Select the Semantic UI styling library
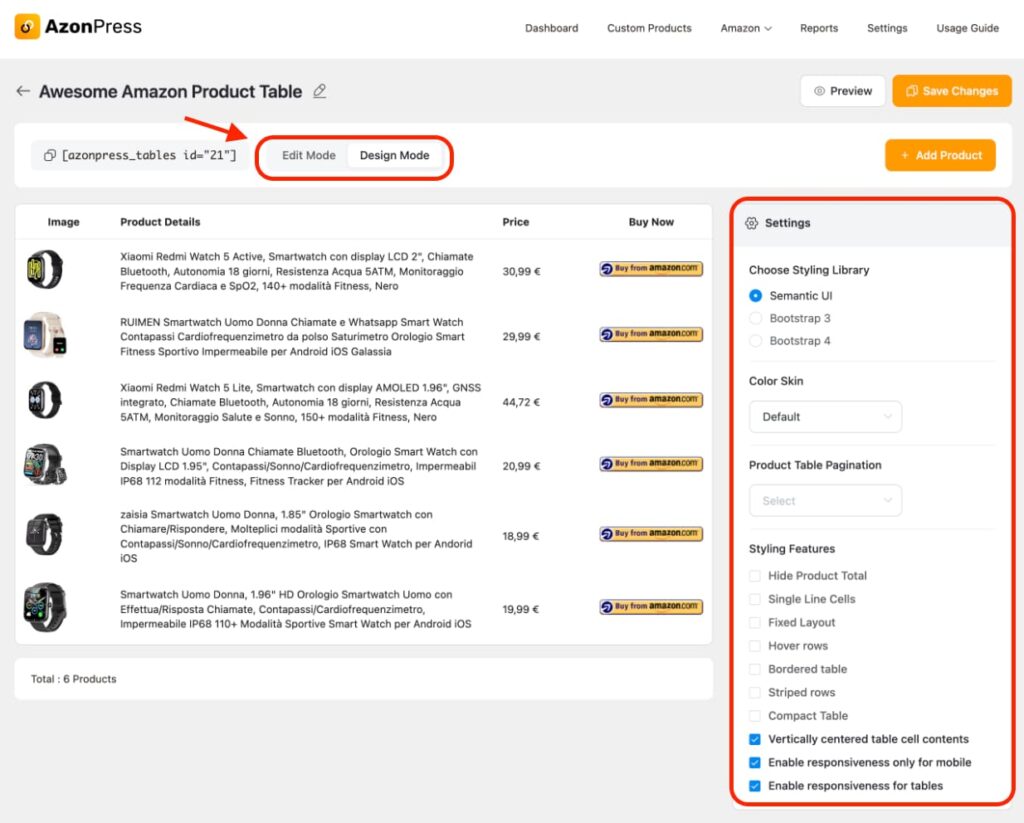The image size is (1024, 823). [x=756, y=296]
